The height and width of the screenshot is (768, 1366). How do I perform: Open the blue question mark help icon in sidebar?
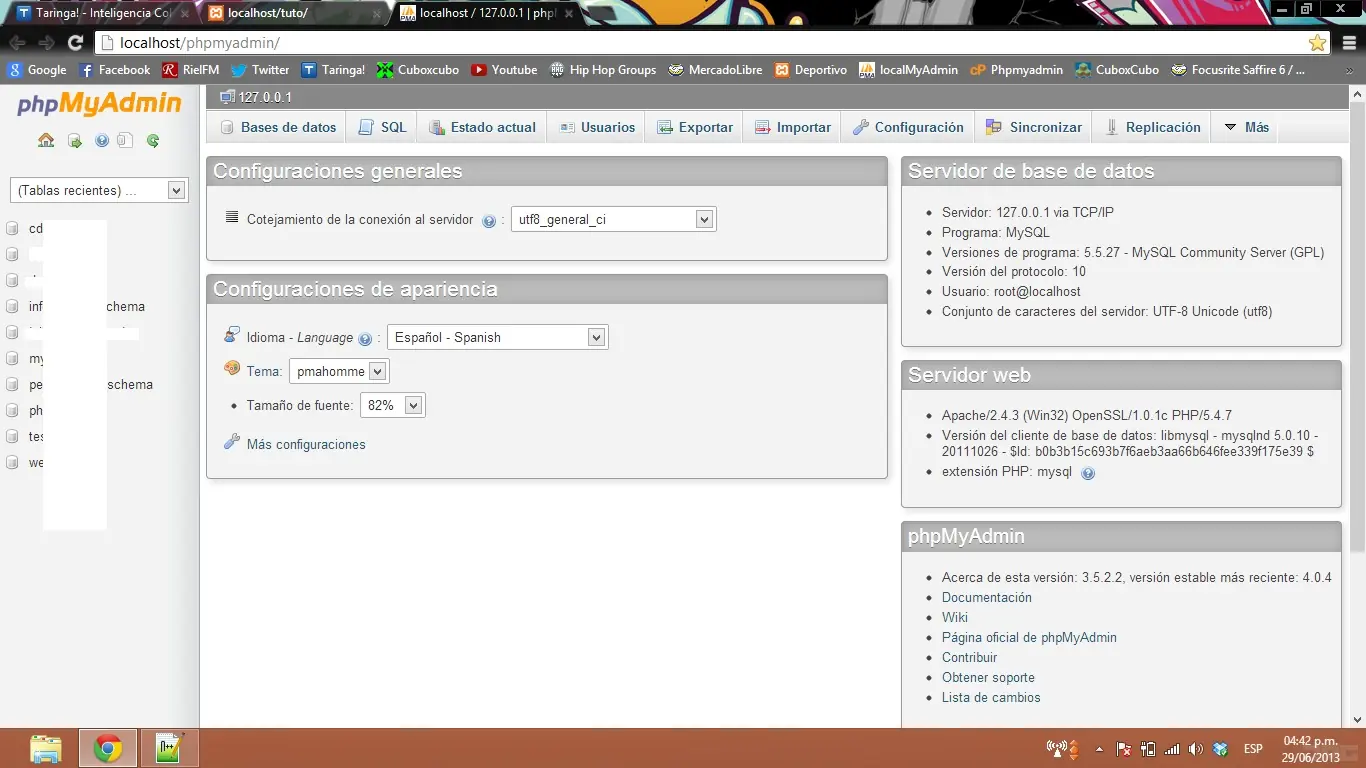click(102, 141)
